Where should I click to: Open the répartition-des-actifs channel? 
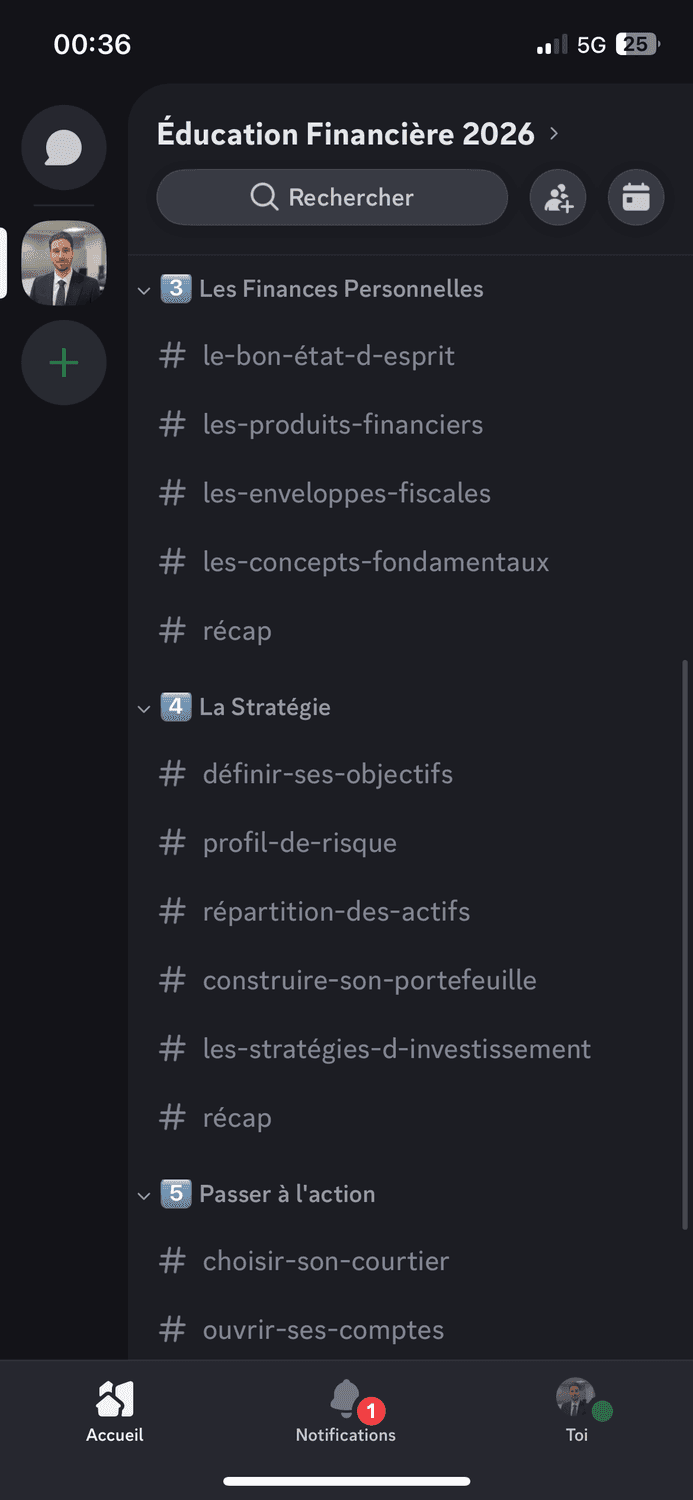click(336, 912)
